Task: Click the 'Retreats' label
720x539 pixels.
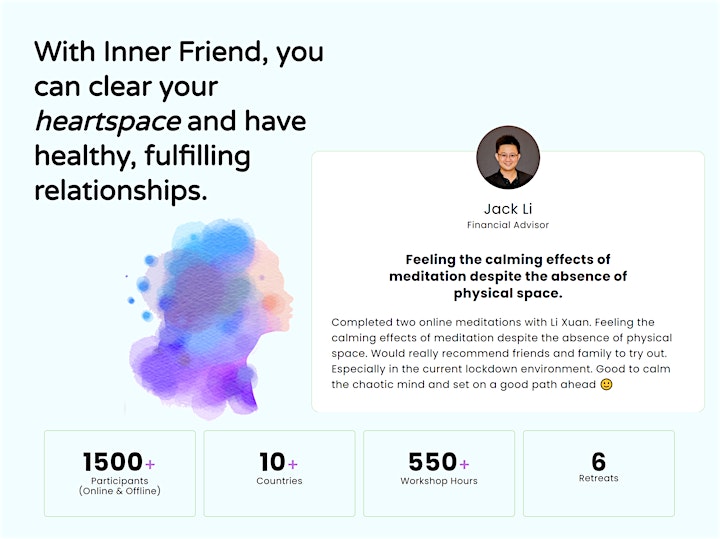Action: coord(599,478)
